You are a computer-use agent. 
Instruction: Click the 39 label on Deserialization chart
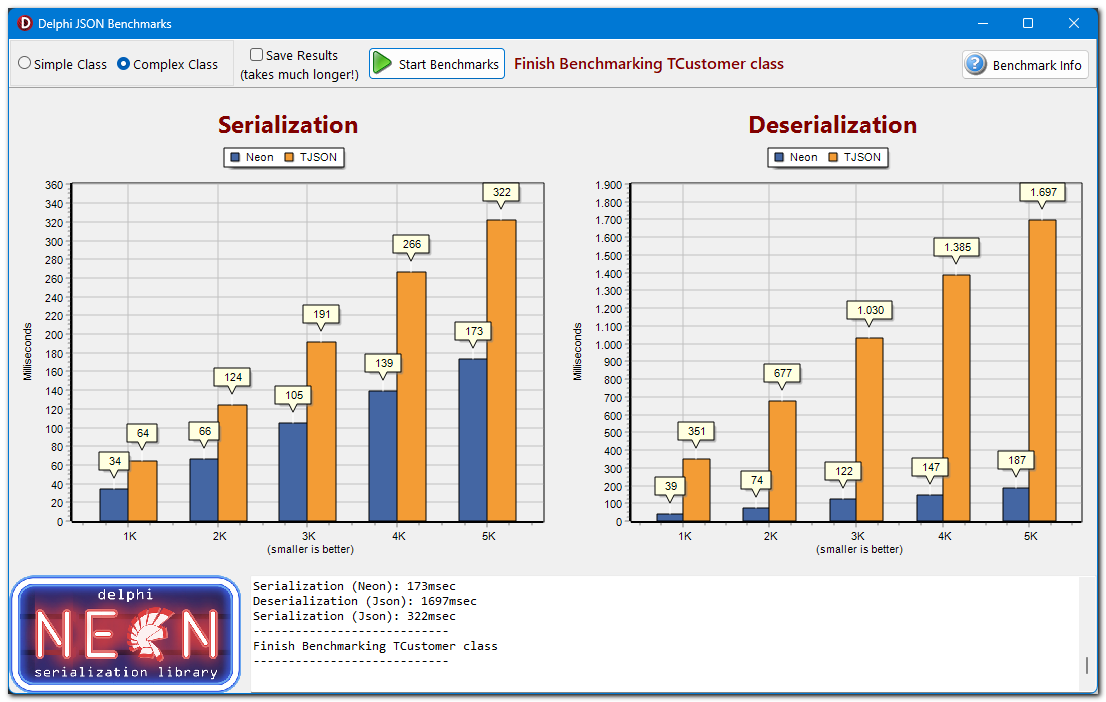(671, 486)
